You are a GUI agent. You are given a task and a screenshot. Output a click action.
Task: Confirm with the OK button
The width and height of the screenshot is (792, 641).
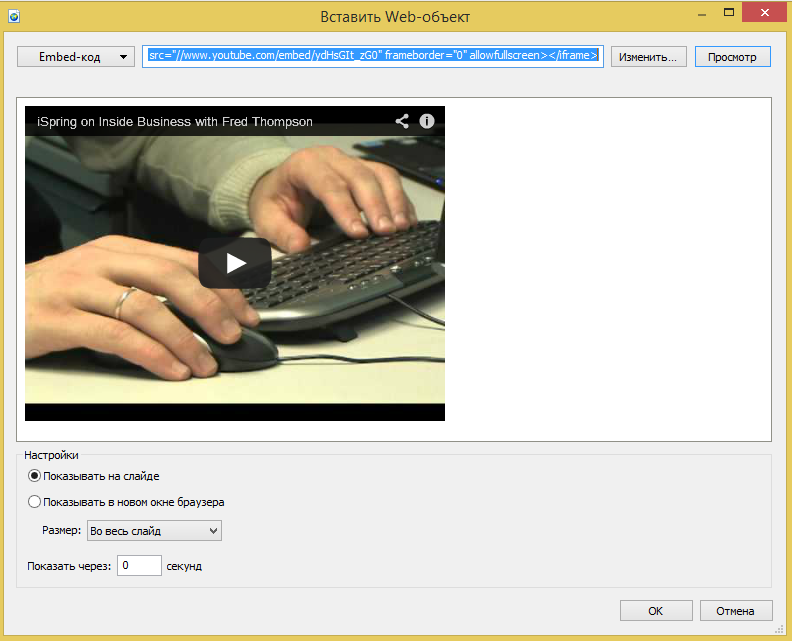(656, 611)
